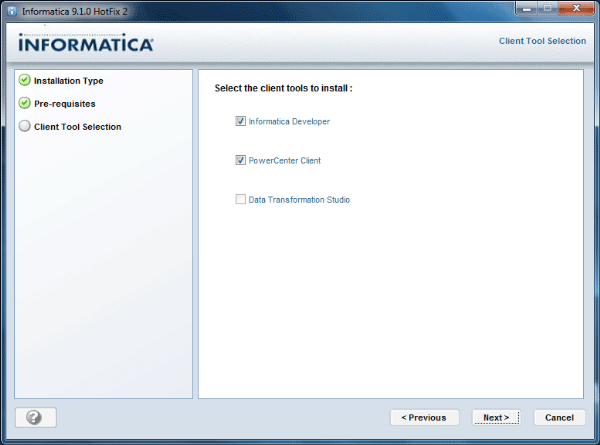This screenshot has height=445, width=600.
Task: Click the PowerCenter Client label
Action: 285,161
